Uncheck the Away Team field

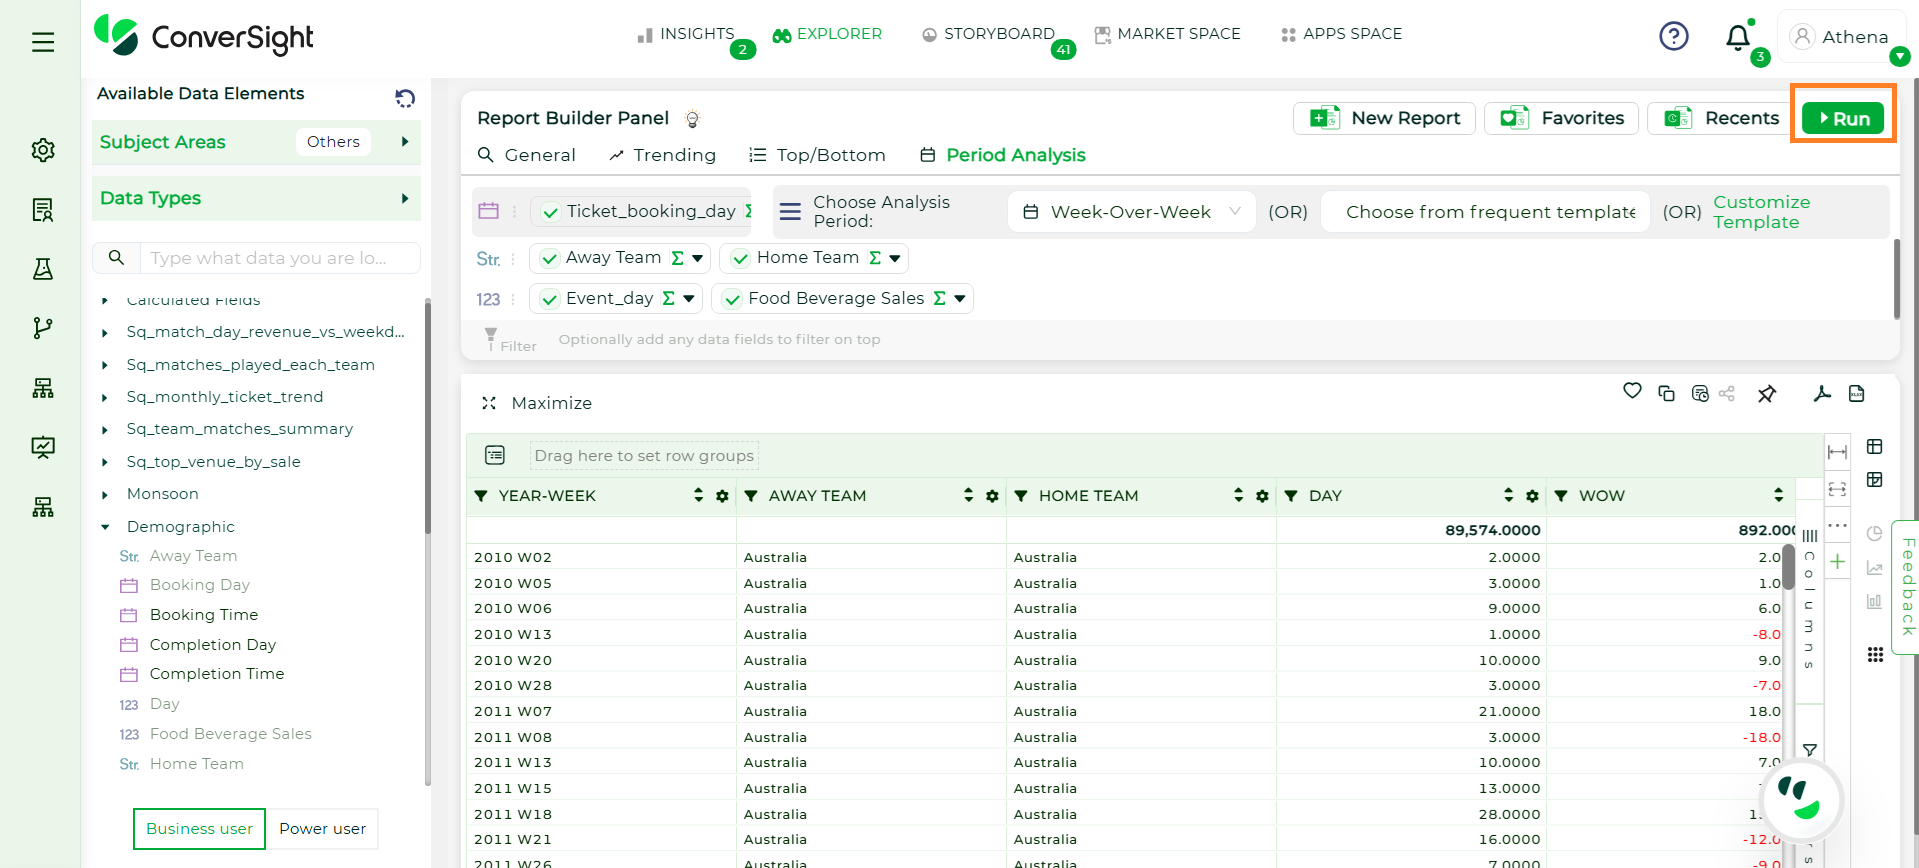549,259
